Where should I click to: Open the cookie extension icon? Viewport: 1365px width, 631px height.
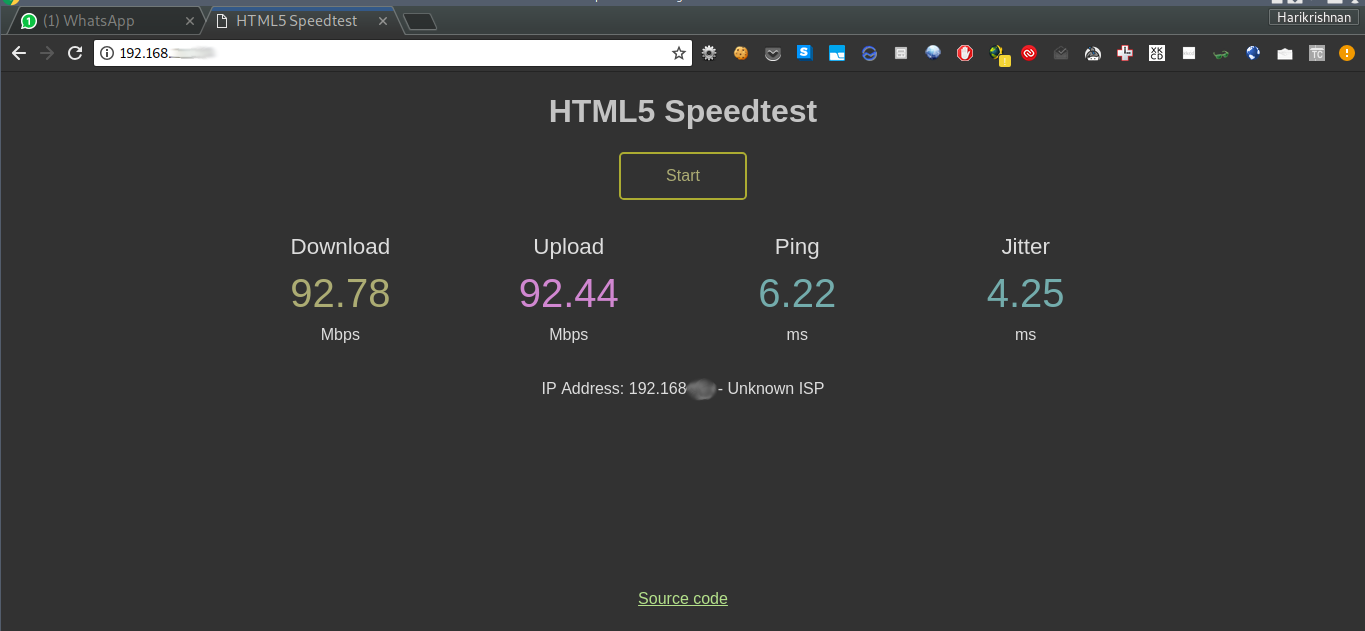(741, 53)
